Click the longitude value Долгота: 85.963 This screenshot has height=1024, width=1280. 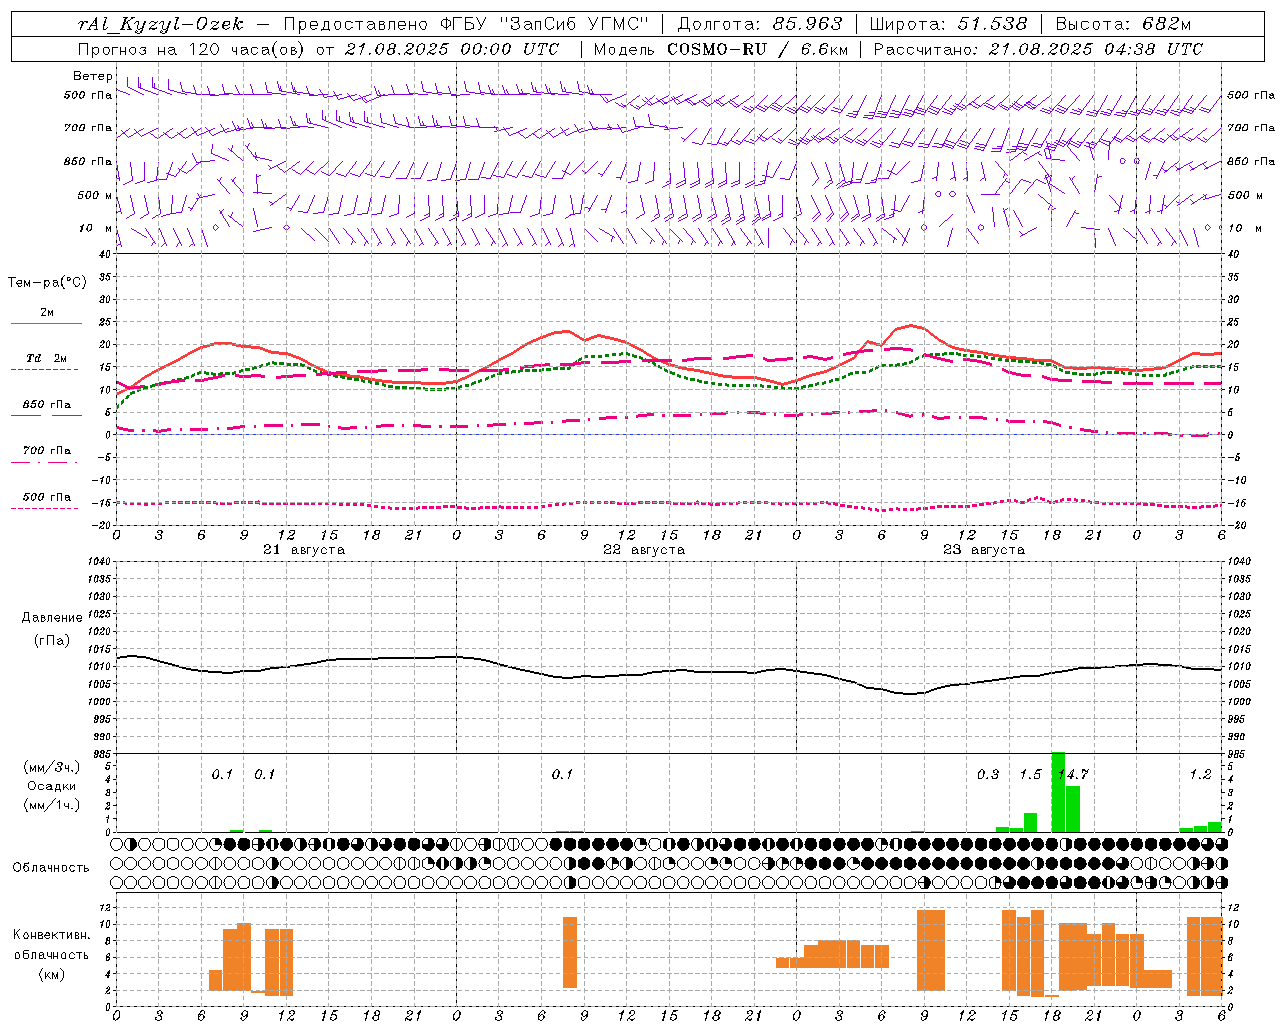760,24
